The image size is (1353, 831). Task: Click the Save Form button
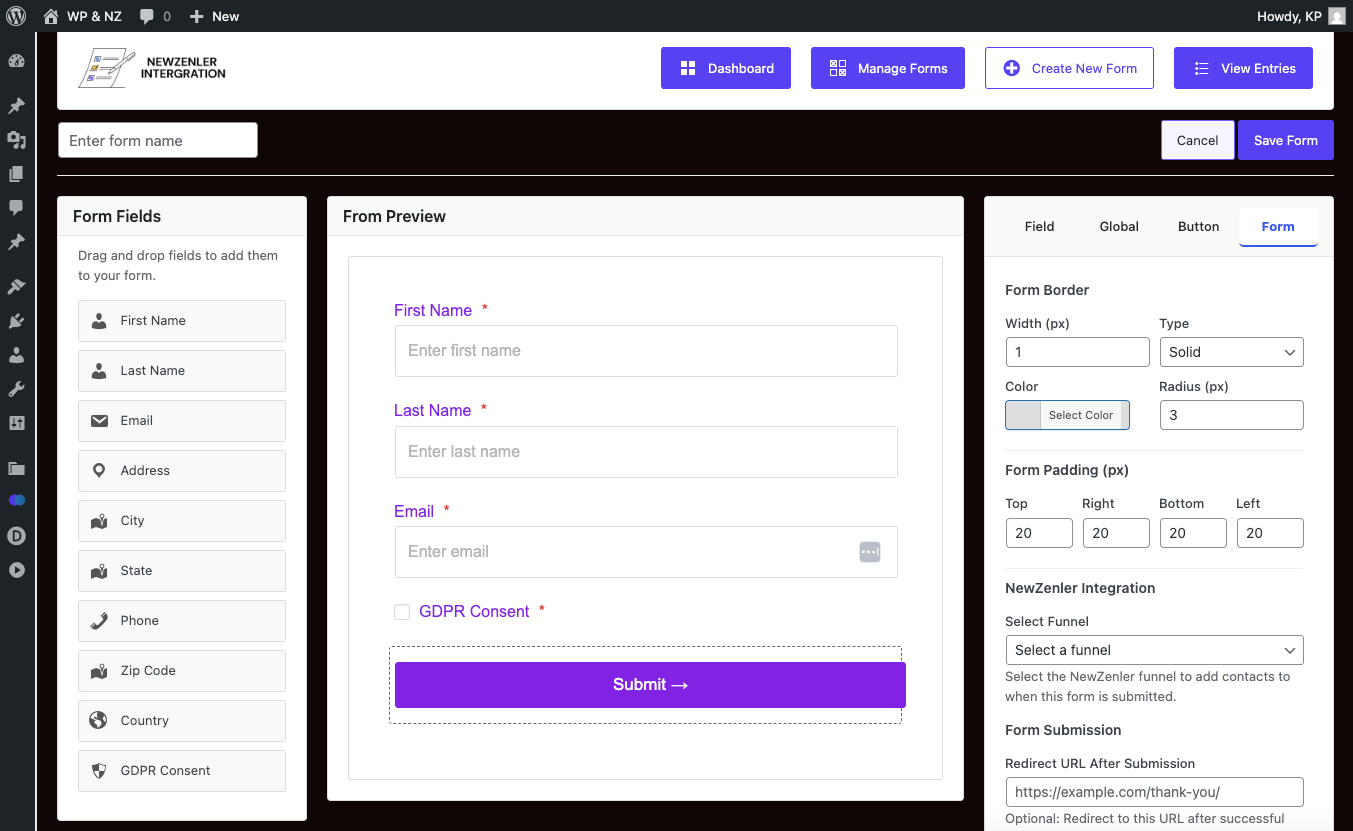pos(1285,141)
